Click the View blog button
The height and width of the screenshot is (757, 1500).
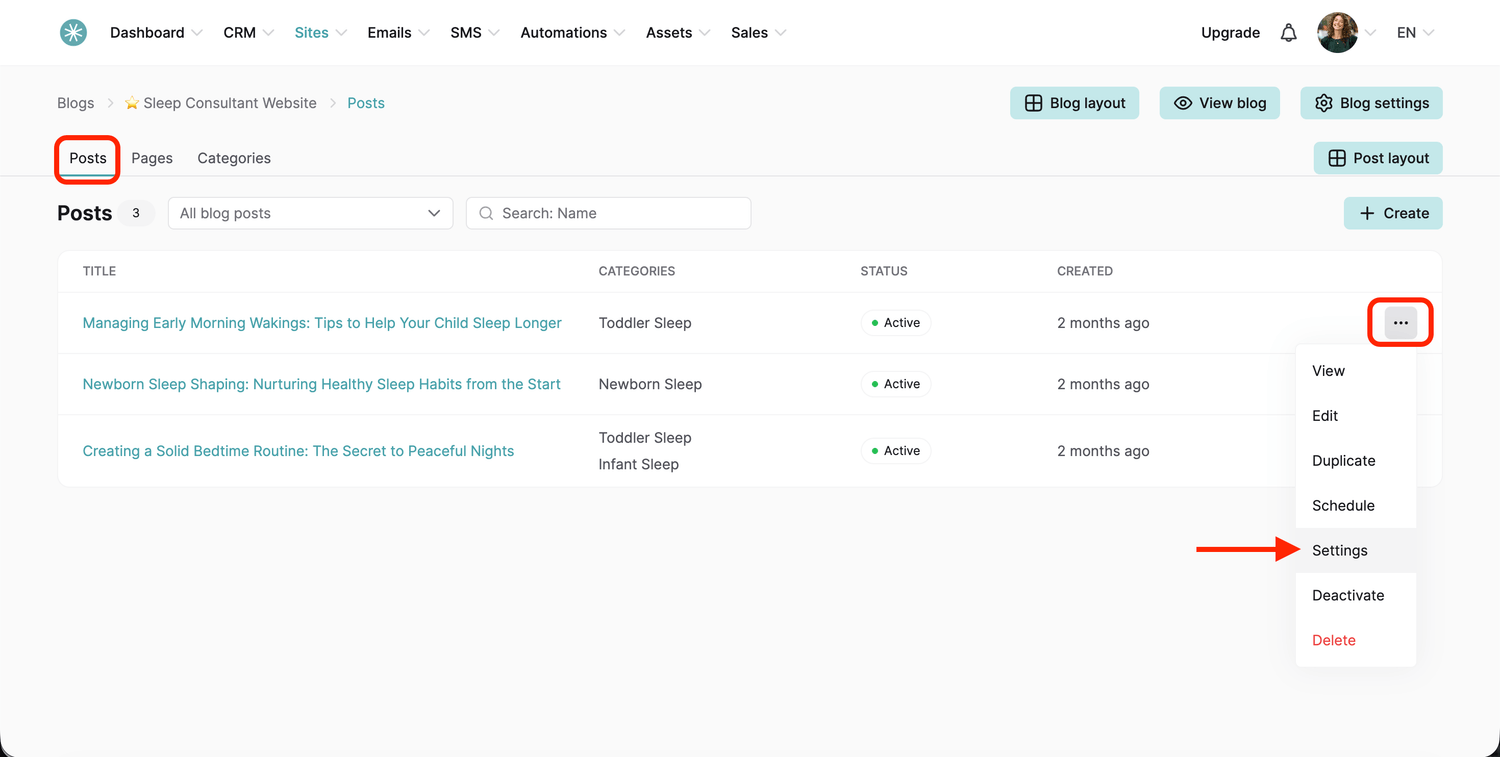1219,103
